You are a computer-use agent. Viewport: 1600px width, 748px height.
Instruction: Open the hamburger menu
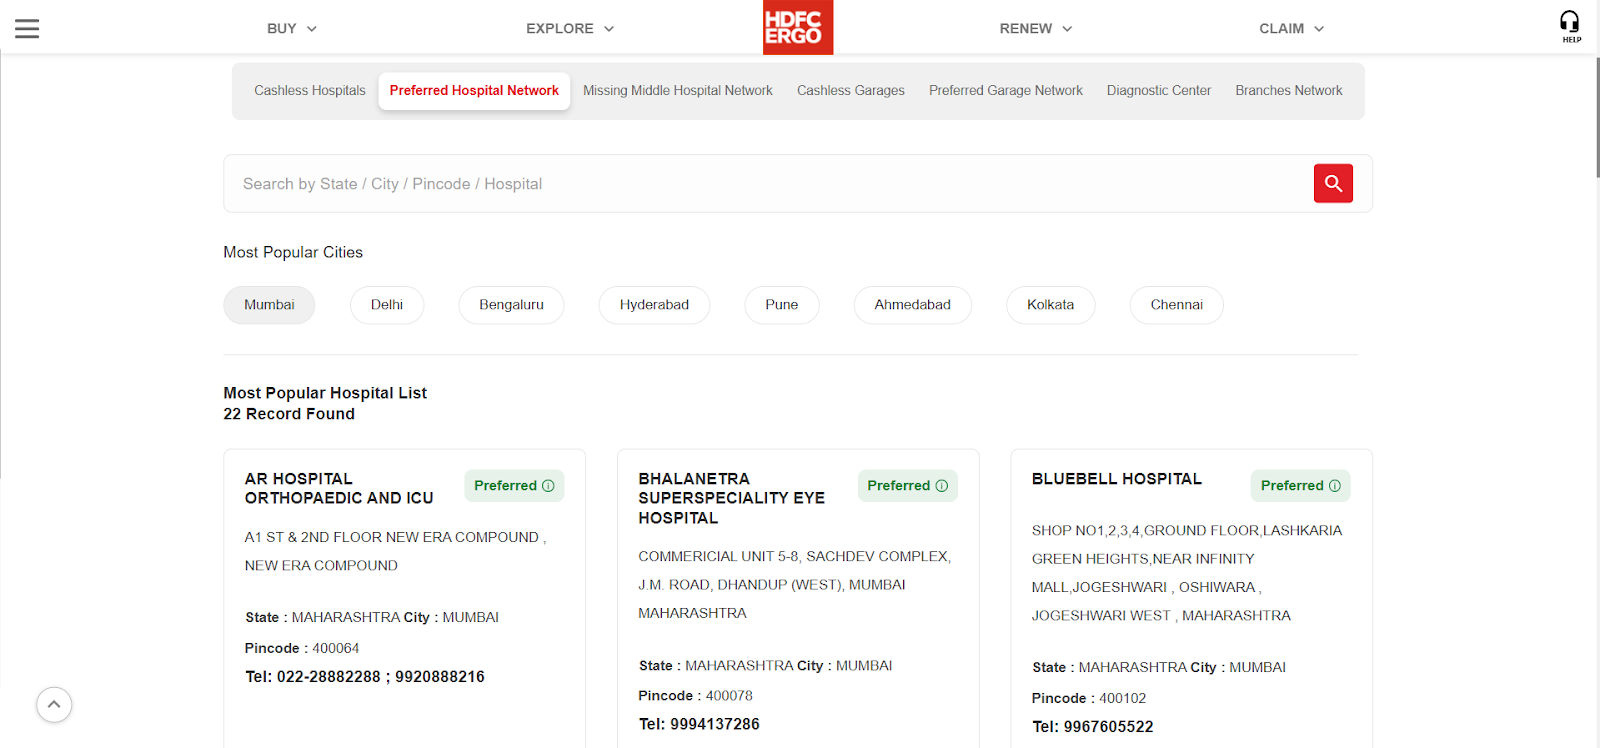[27, 29]
